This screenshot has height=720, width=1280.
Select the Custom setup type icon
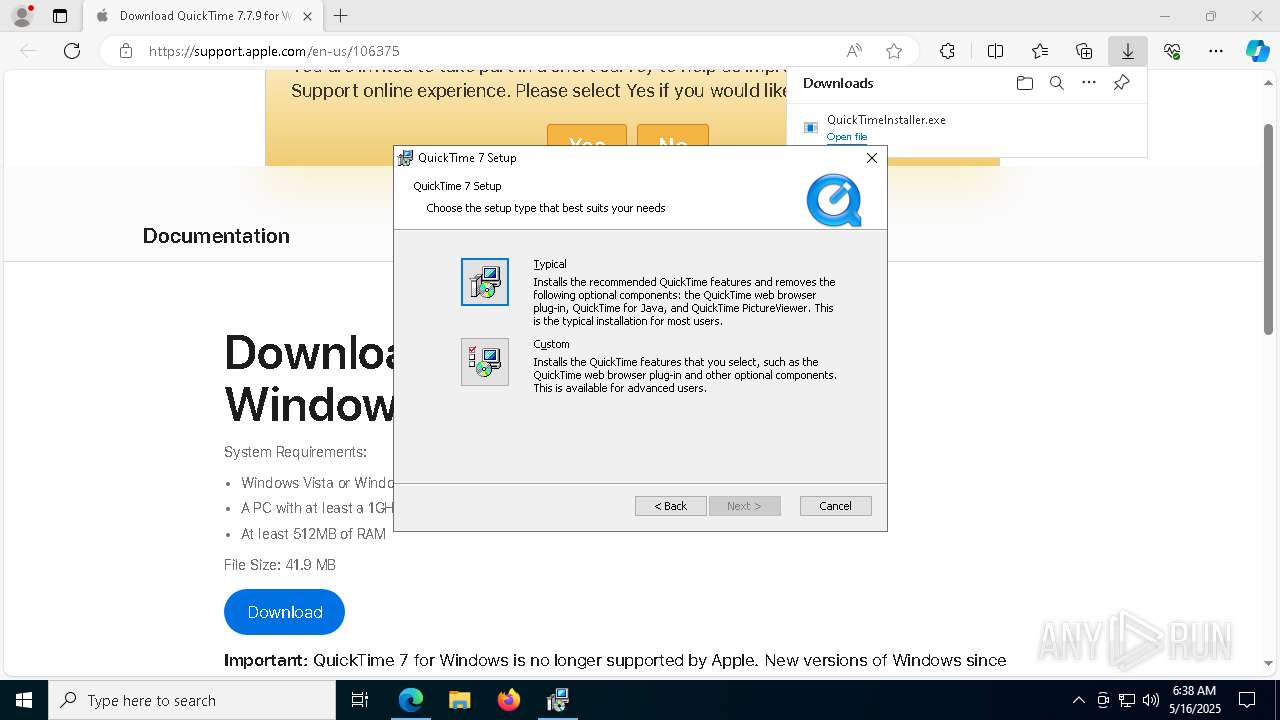point(485,362)
